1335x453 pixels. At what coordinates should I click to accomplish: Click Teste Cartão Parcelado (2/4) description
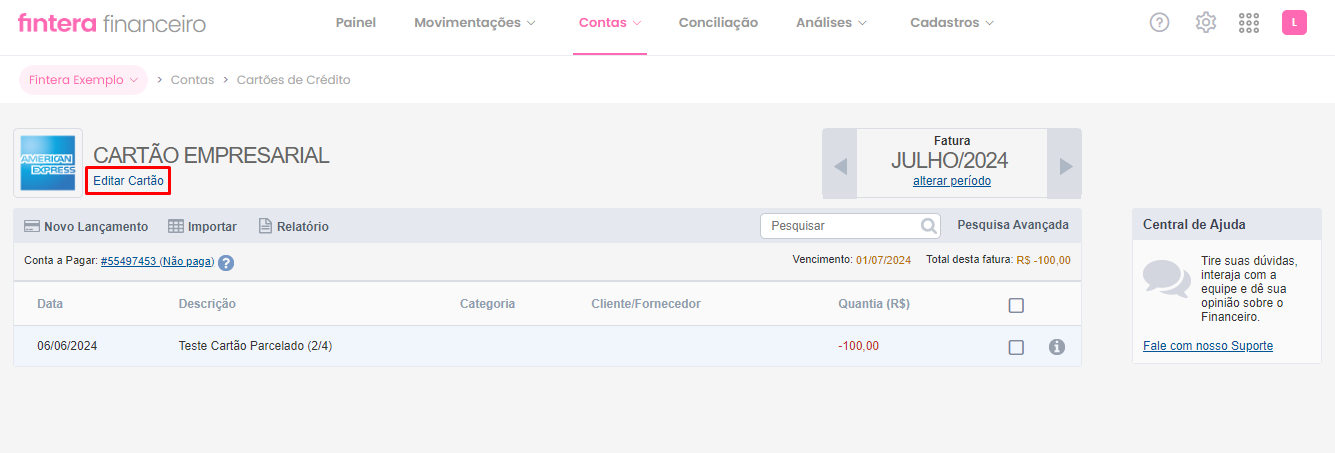[255, 346]
